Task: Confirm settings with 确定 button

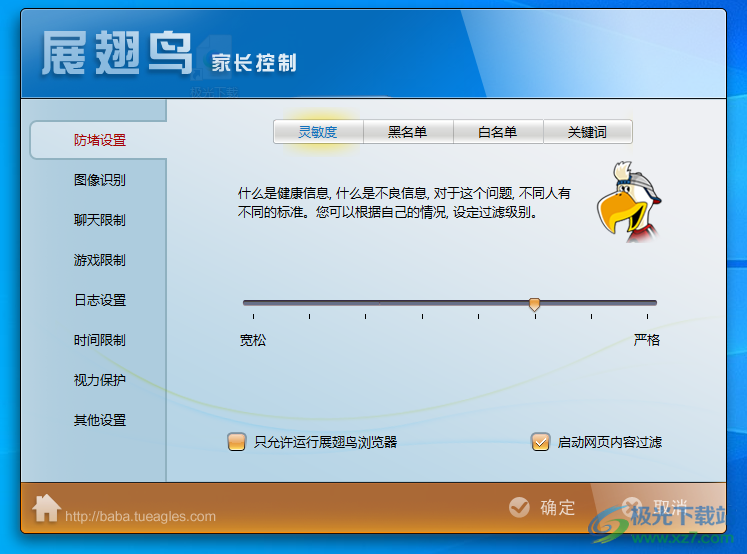Action: coord(542,507)
